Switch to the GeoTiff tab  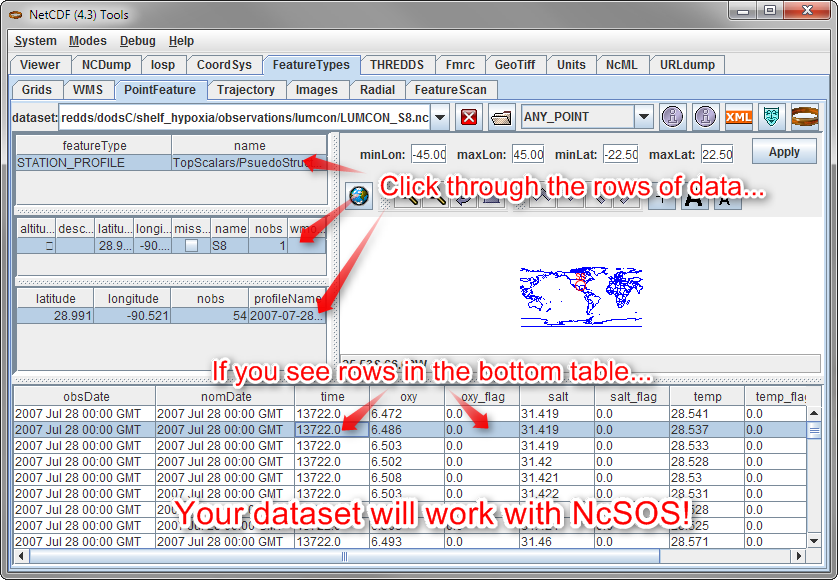pyautogui.click(x=515, y=65)
